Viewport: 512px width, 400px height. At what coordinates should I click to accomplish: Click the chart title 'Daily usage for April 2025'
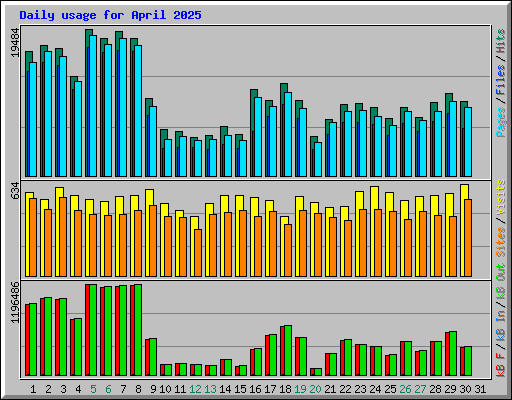coord(110,15)
